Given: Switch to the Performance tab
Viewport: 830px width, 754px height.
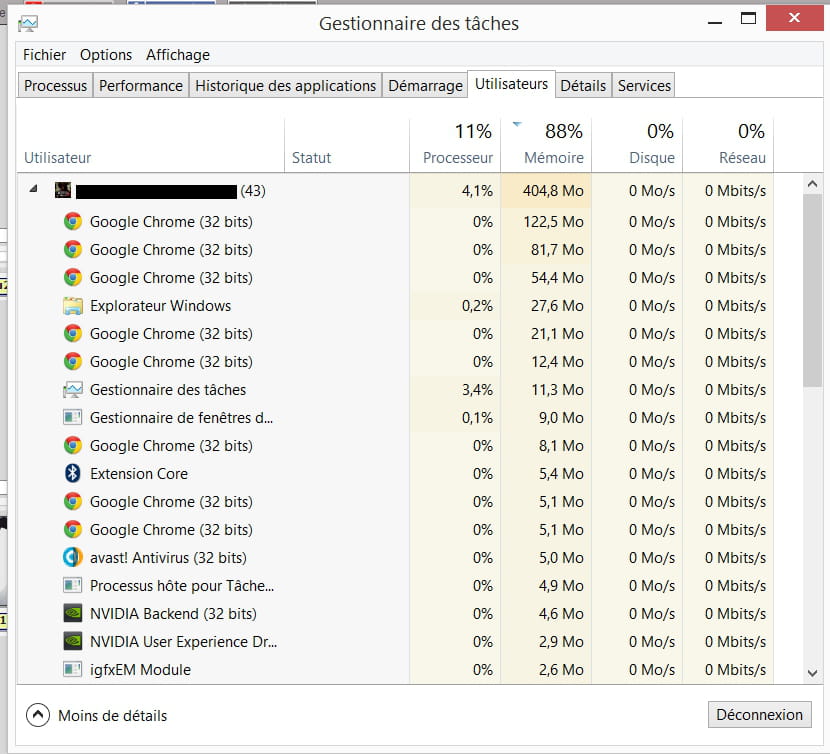Looking at the screenshot, I should [x=140, y=86].
